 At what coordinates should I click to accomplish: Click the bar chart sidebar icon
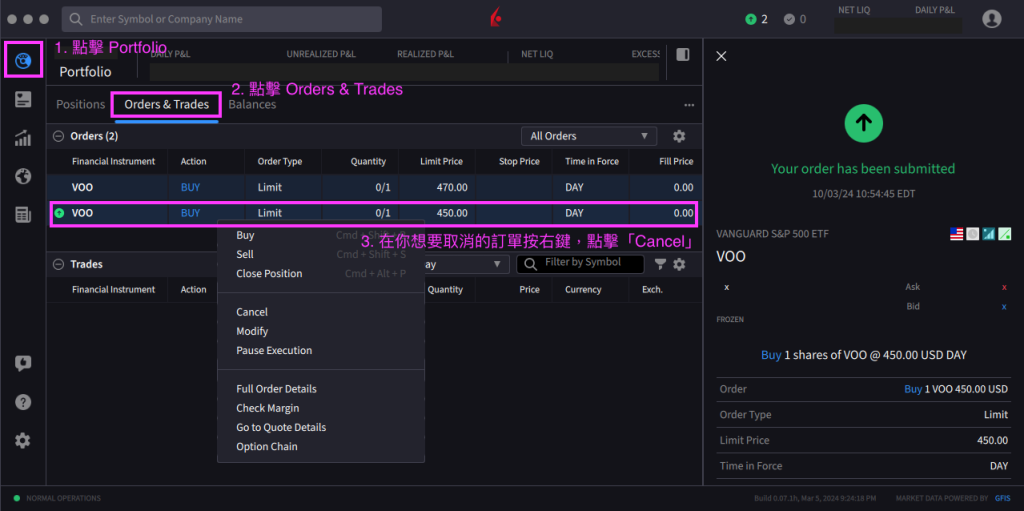coord(23,138)
